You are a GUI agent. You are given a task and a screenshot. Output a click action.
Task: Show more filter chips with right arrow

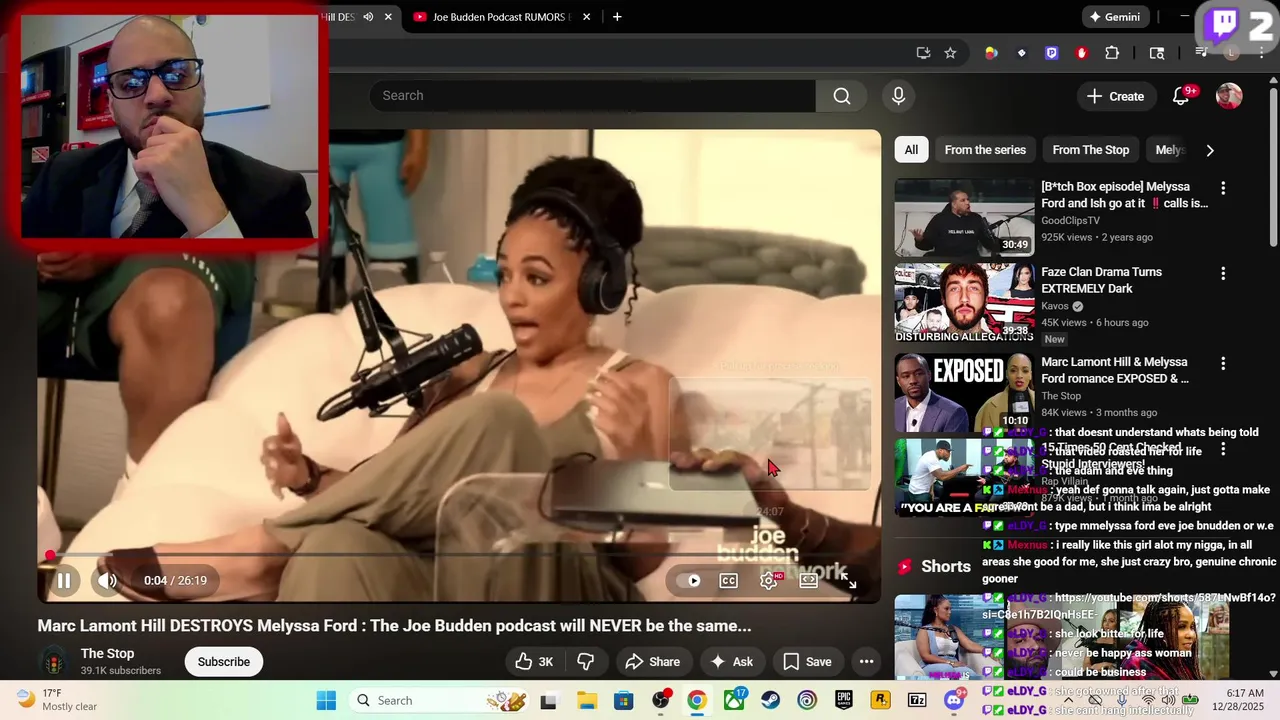[1210, 150]
